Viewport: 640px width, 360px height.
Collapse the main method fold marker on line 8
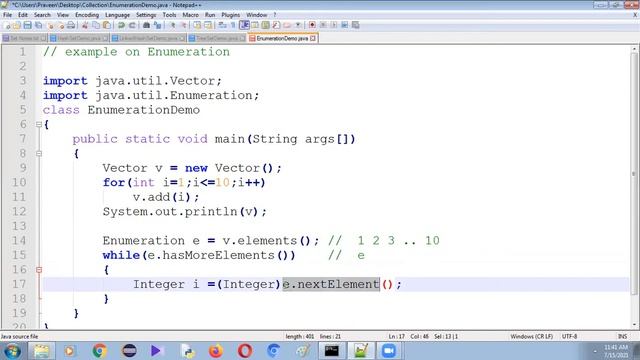(39, 153)
